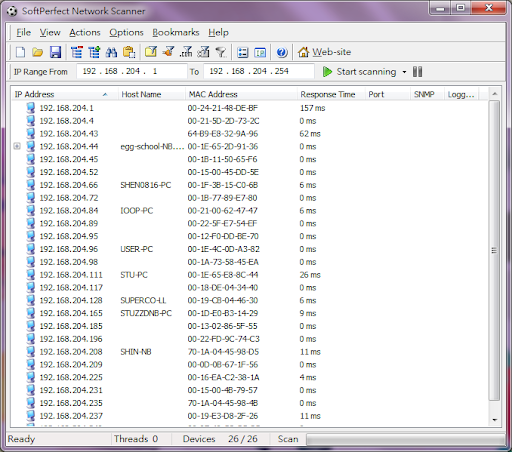Click the Expand all tree icon
Screen dimensions: 512x452
click(94, 52)
